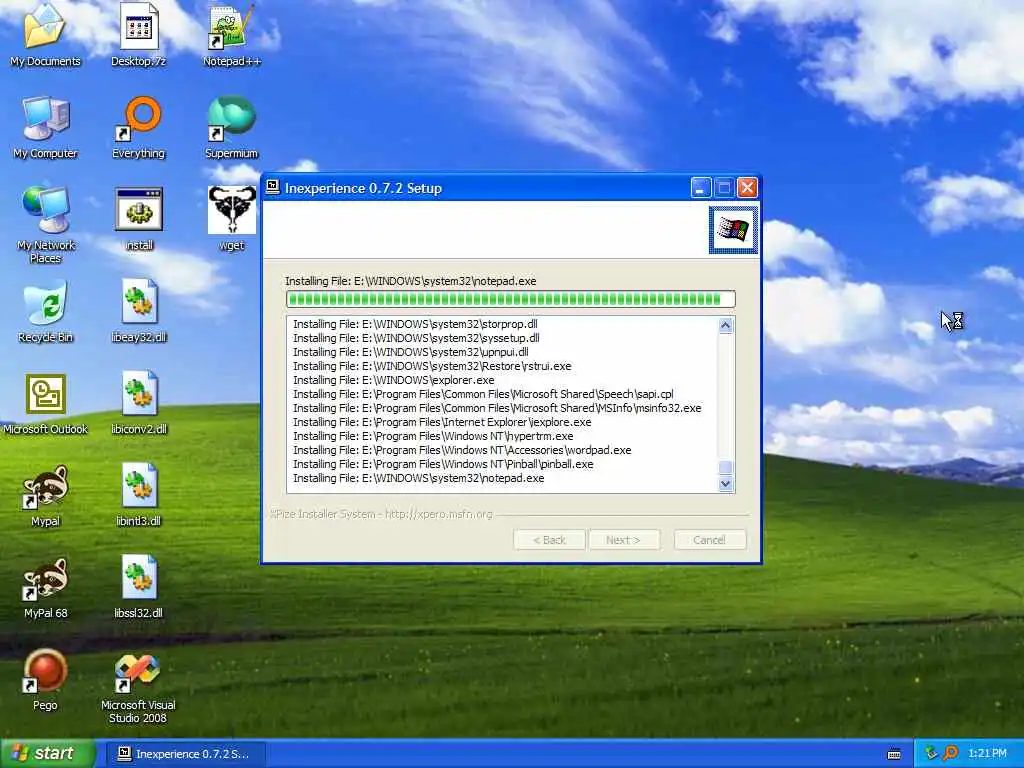Select the My Network Places icon

tap(45, 224)
